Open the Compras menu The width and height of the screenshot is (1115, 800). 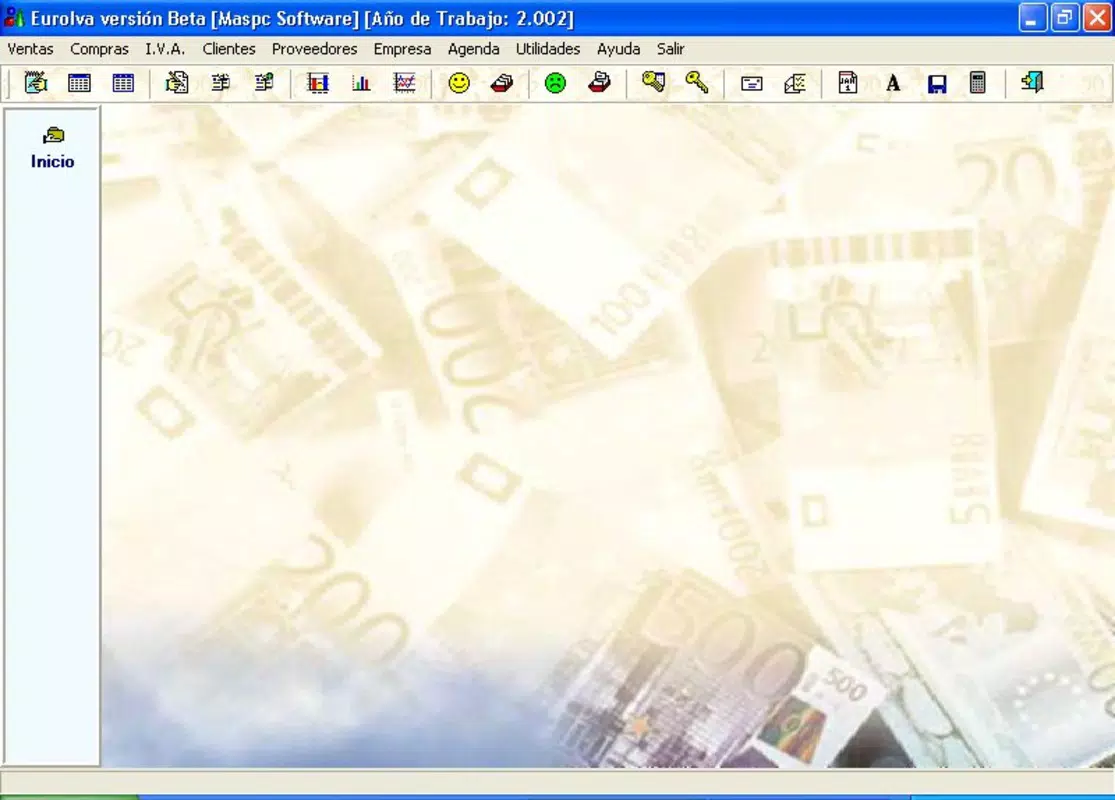99,49
